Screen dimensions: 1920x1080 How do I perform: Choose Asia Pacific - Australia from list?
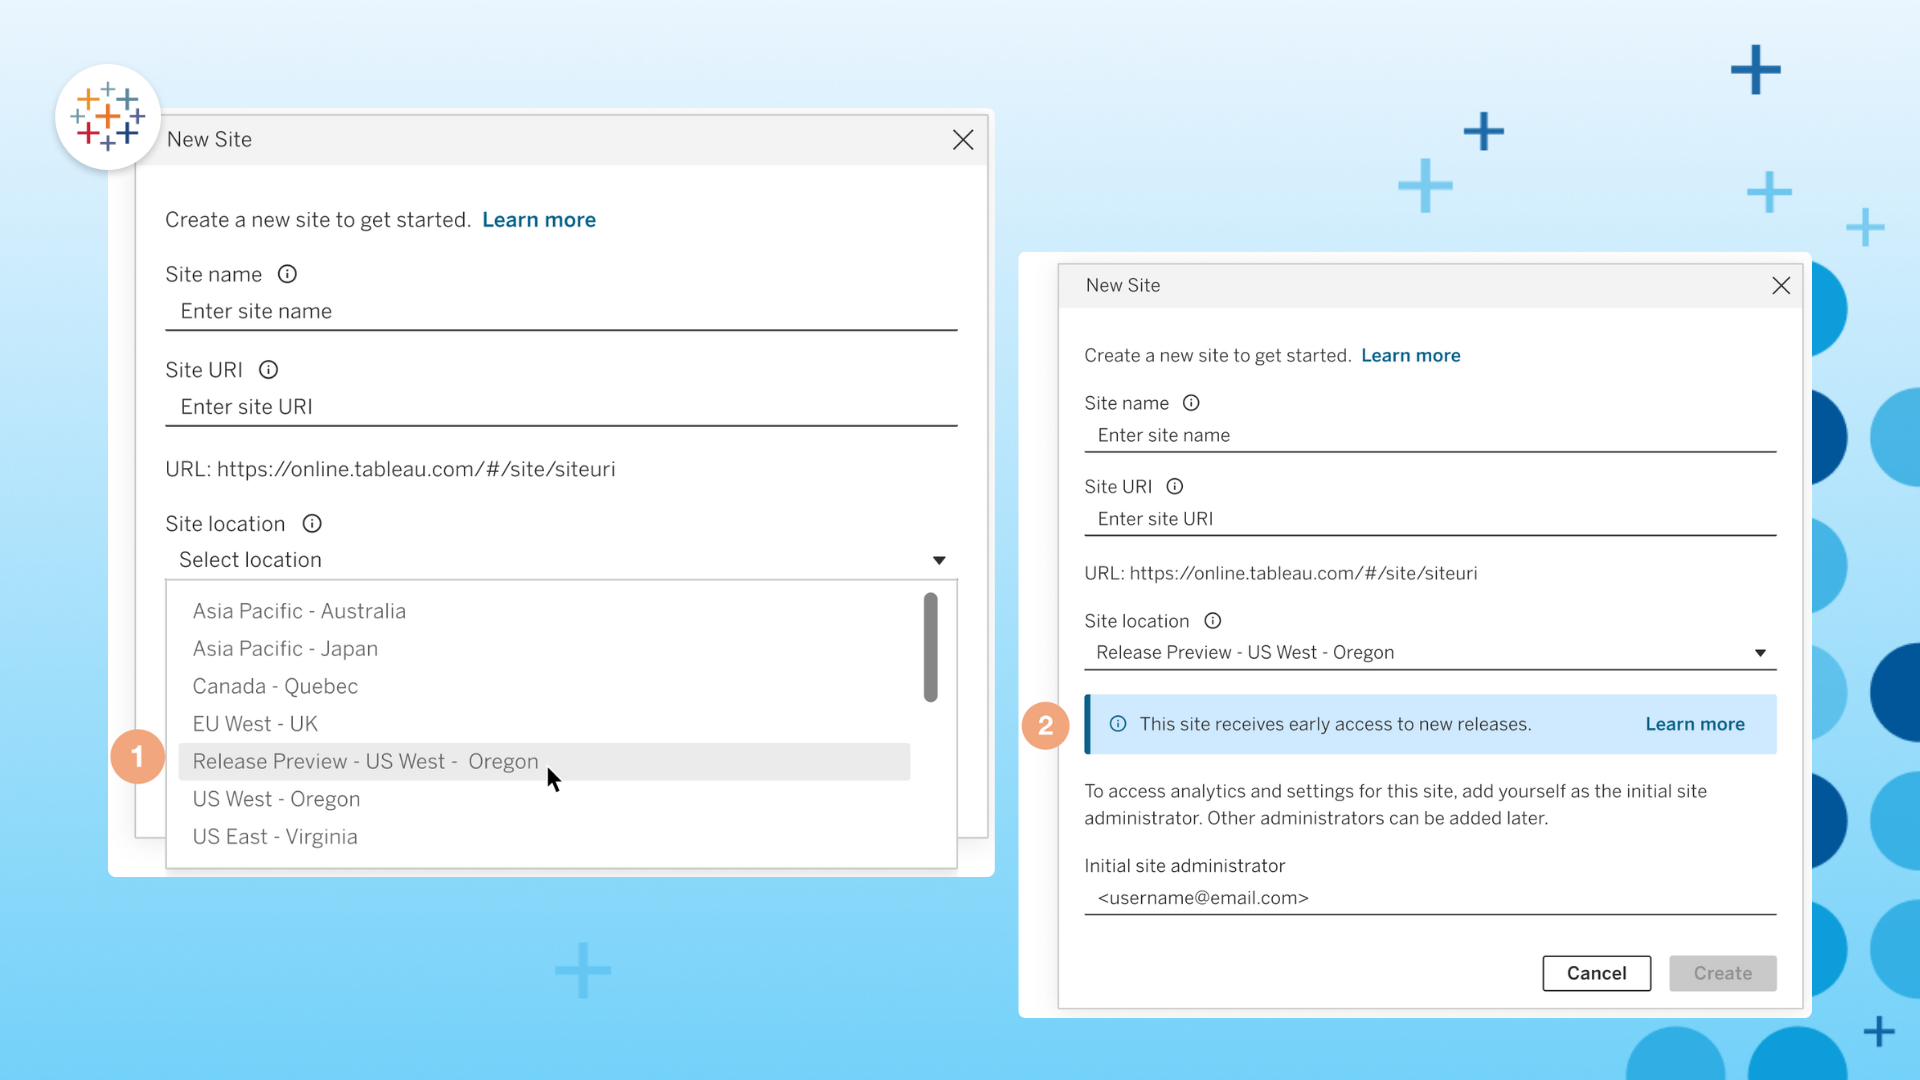[x=299, y=611]
